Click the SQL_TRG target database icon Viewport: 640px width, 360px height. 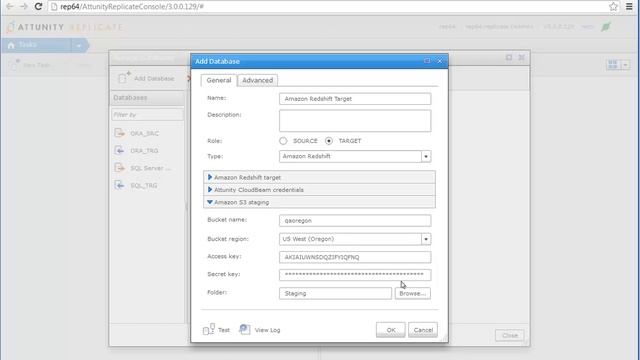point(119,185)
